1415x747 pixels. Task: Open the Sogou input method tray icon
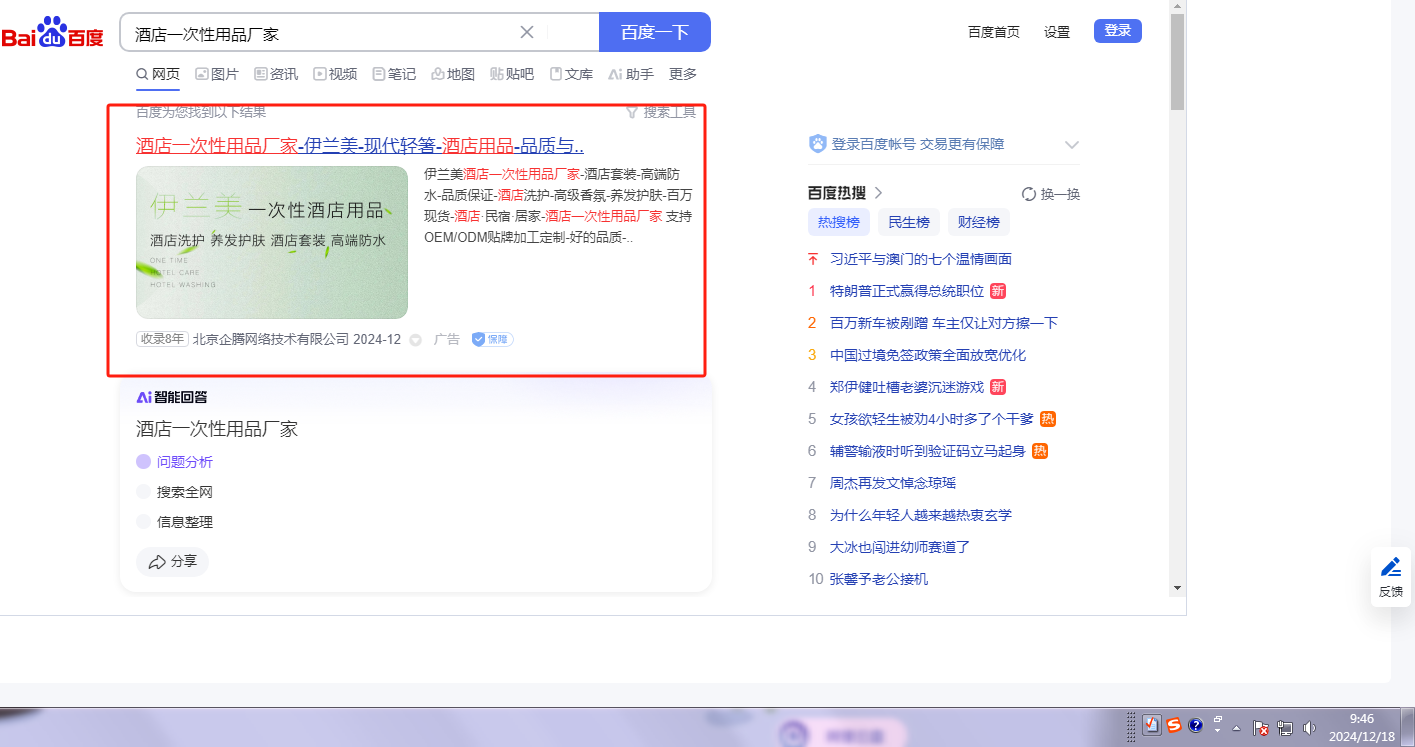[x=1174, y=726]
